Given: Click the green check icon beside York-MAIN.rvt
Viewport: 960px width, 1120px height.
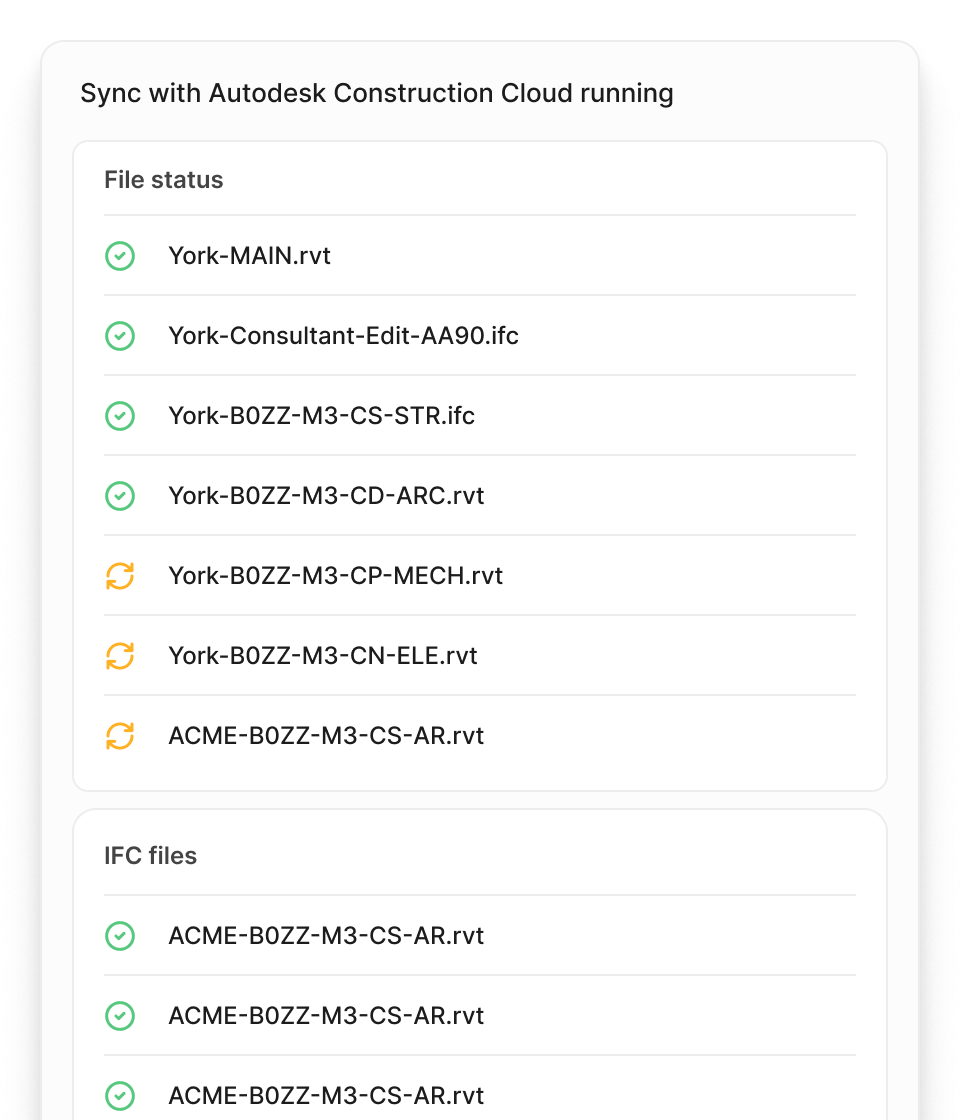Looking at the screenshot, I should coord(120,256).
